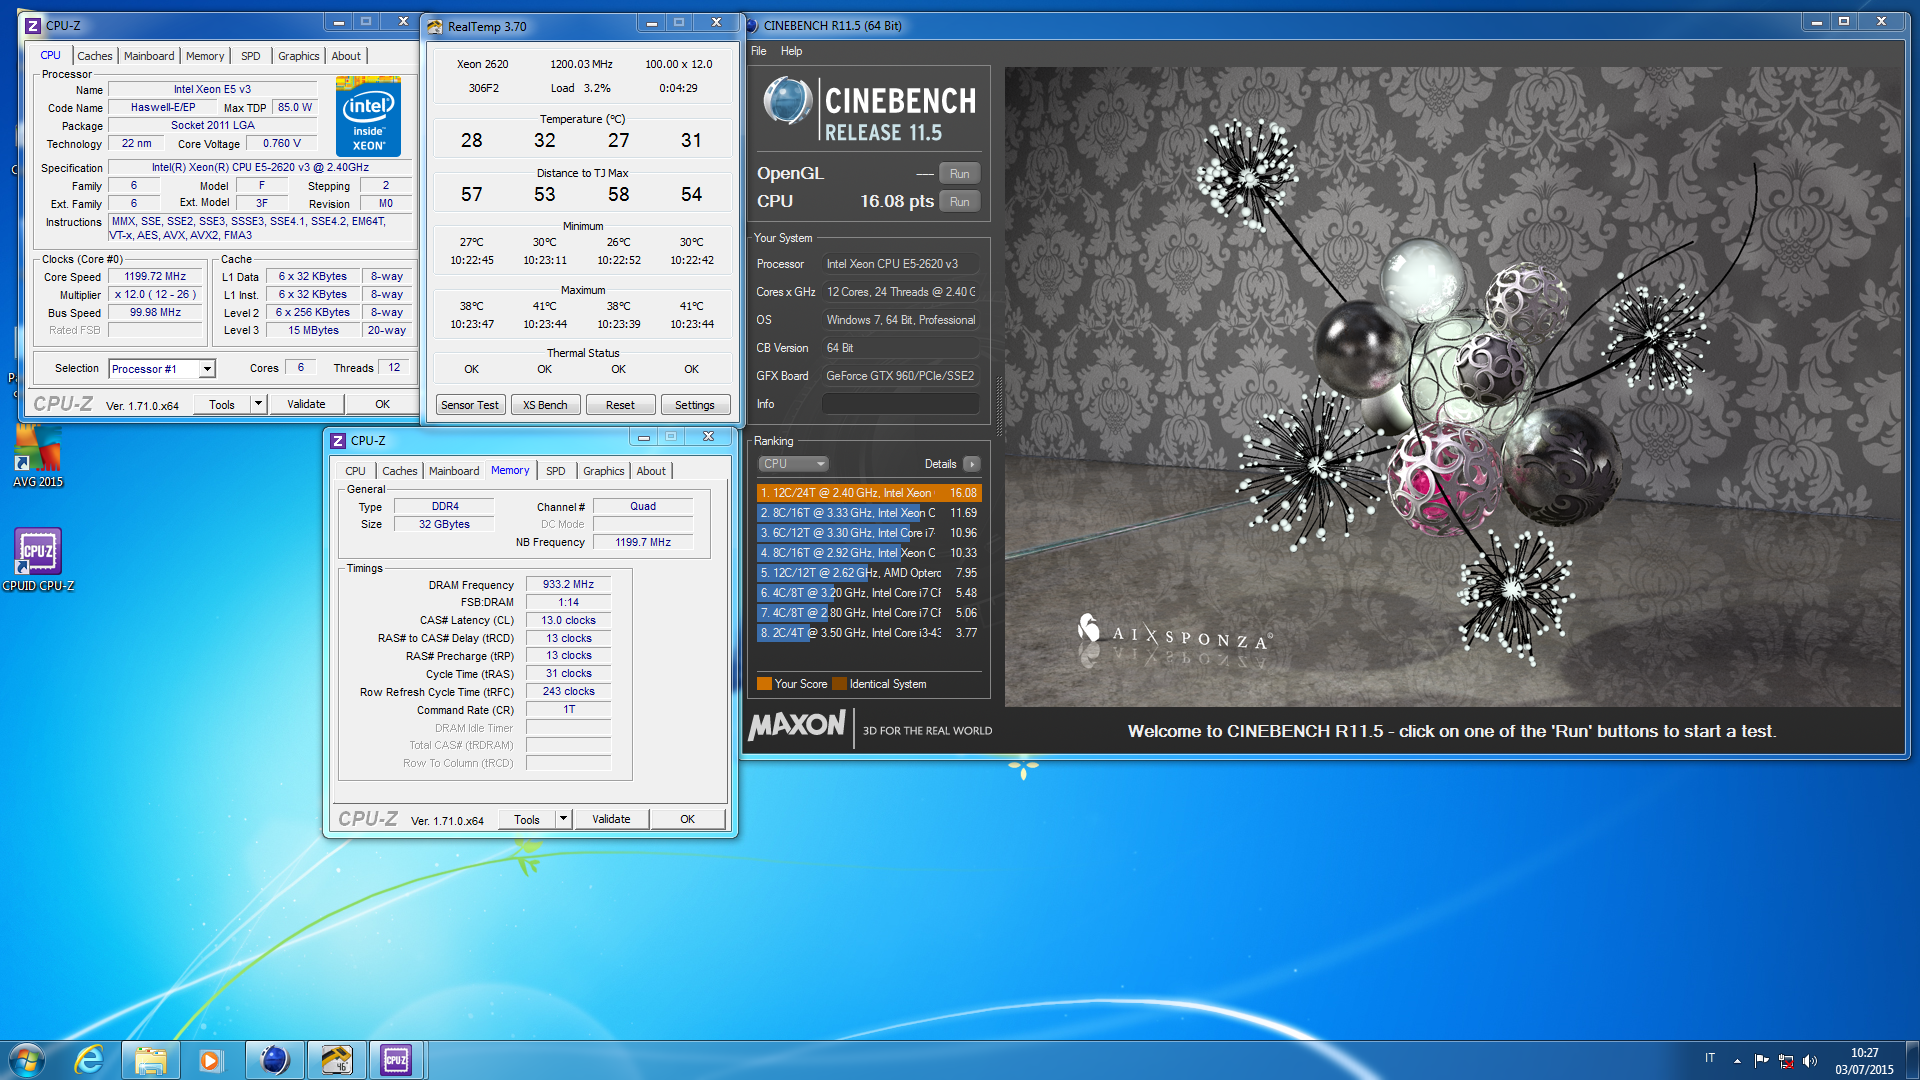Image resolution: width=1920 pixels, height=1080 pixels.
Task: Open Action Center flag tray icon
Action: [x=1761, y=1060]
